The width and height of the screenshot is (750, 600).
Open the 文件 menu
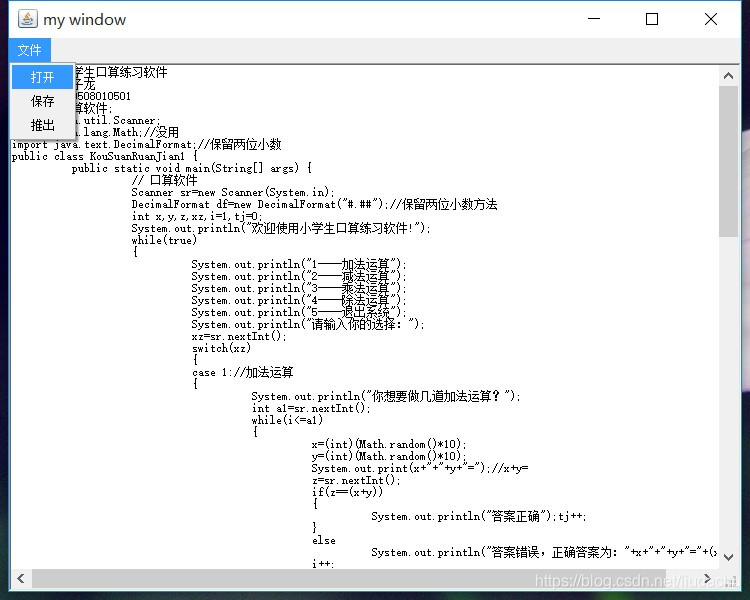[29, 50]
